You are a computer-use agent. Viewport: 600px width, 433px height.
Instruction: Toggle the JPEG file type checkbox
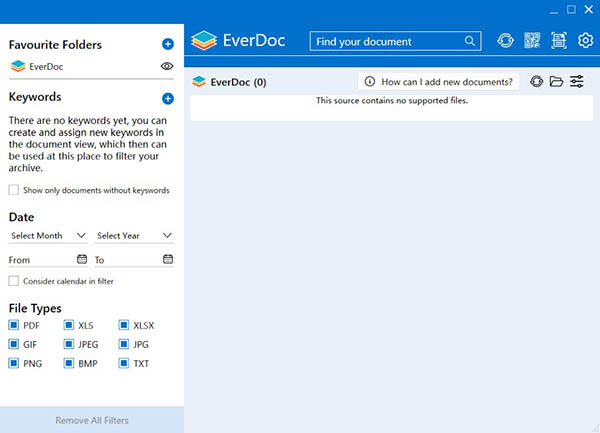(x=69, y=344)
